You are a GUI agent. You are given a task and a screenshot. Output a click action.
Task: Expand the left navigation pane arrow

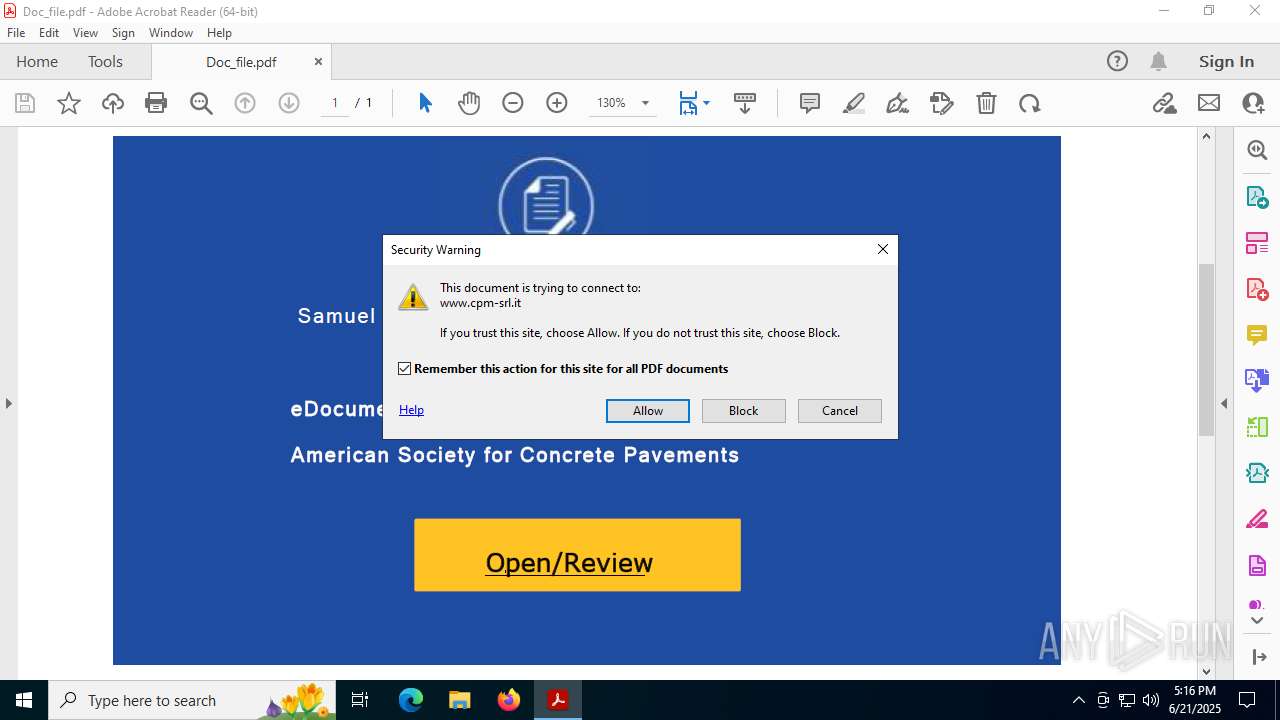pyautogui.click(x=8, y=404)
